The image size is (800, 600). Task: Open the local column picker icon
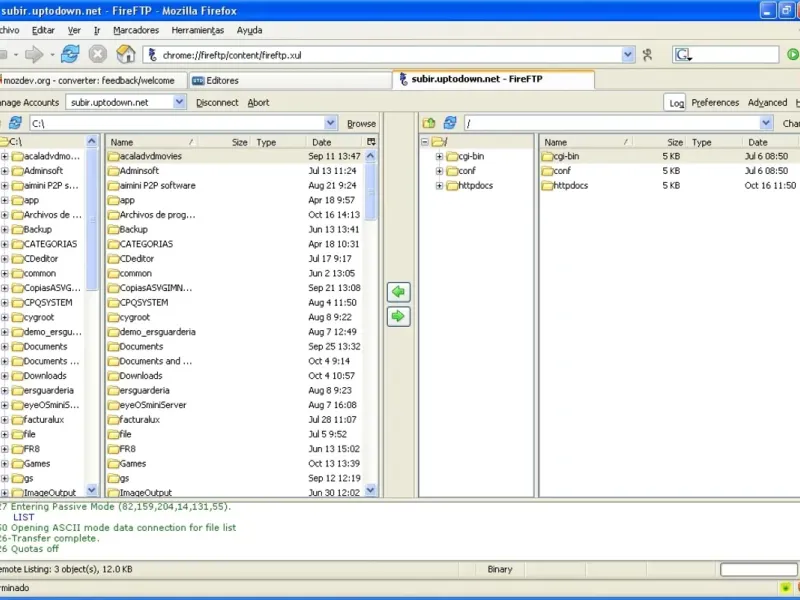pyautogui.click(x=371, y=142)
